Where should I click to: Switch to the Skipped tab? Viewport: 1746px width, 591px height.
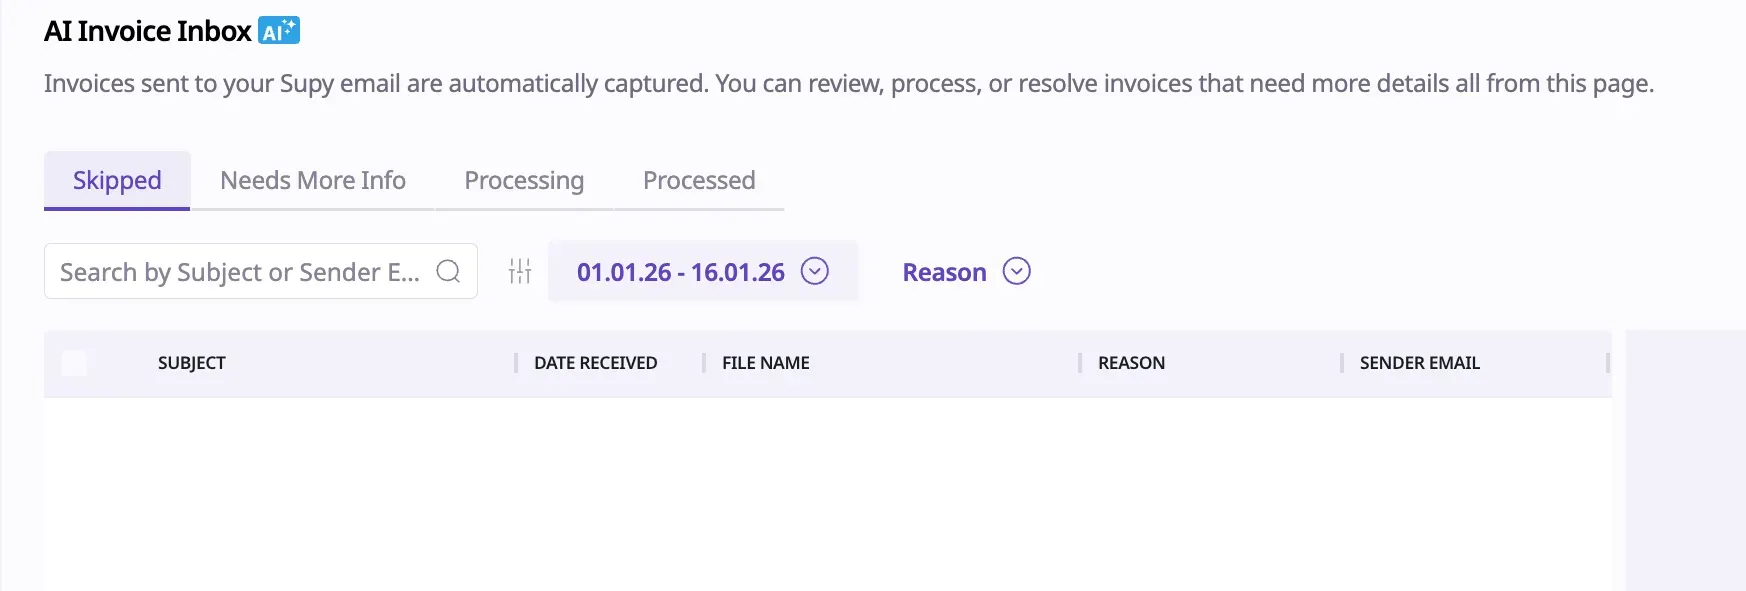117,181
